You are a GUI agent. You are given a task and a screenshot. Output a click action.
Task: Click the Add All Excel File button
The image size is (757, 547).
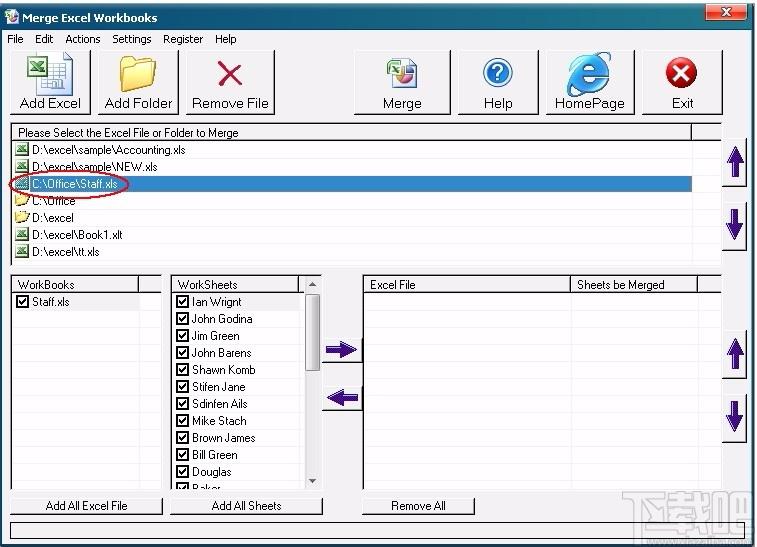[x=86, y=505]
